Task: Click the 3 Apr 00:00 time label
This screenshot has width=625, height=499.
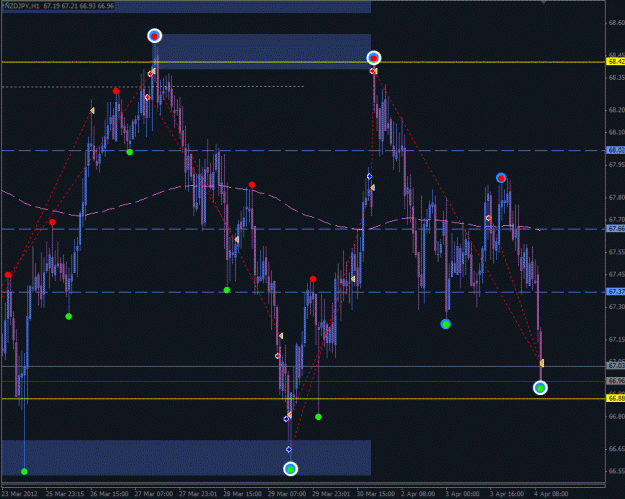Action: [x=462, y=494]
